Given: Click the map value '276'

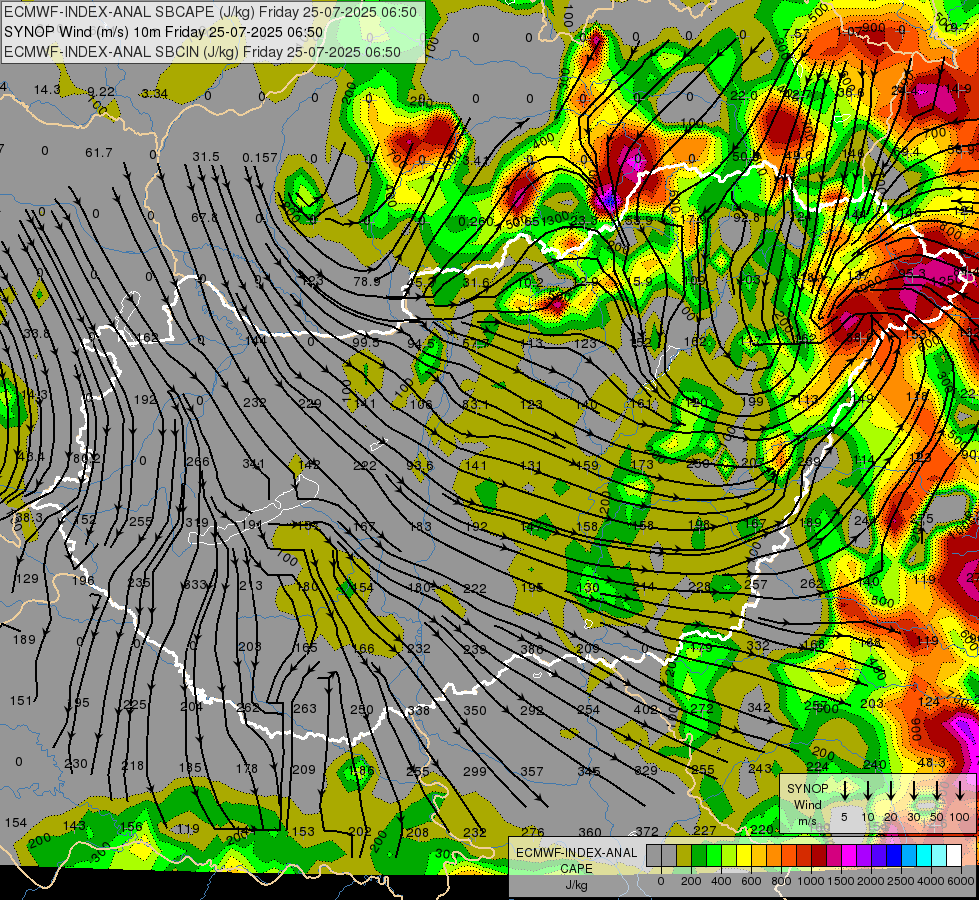Looking at the screenshot, I should tap(533, 833).
